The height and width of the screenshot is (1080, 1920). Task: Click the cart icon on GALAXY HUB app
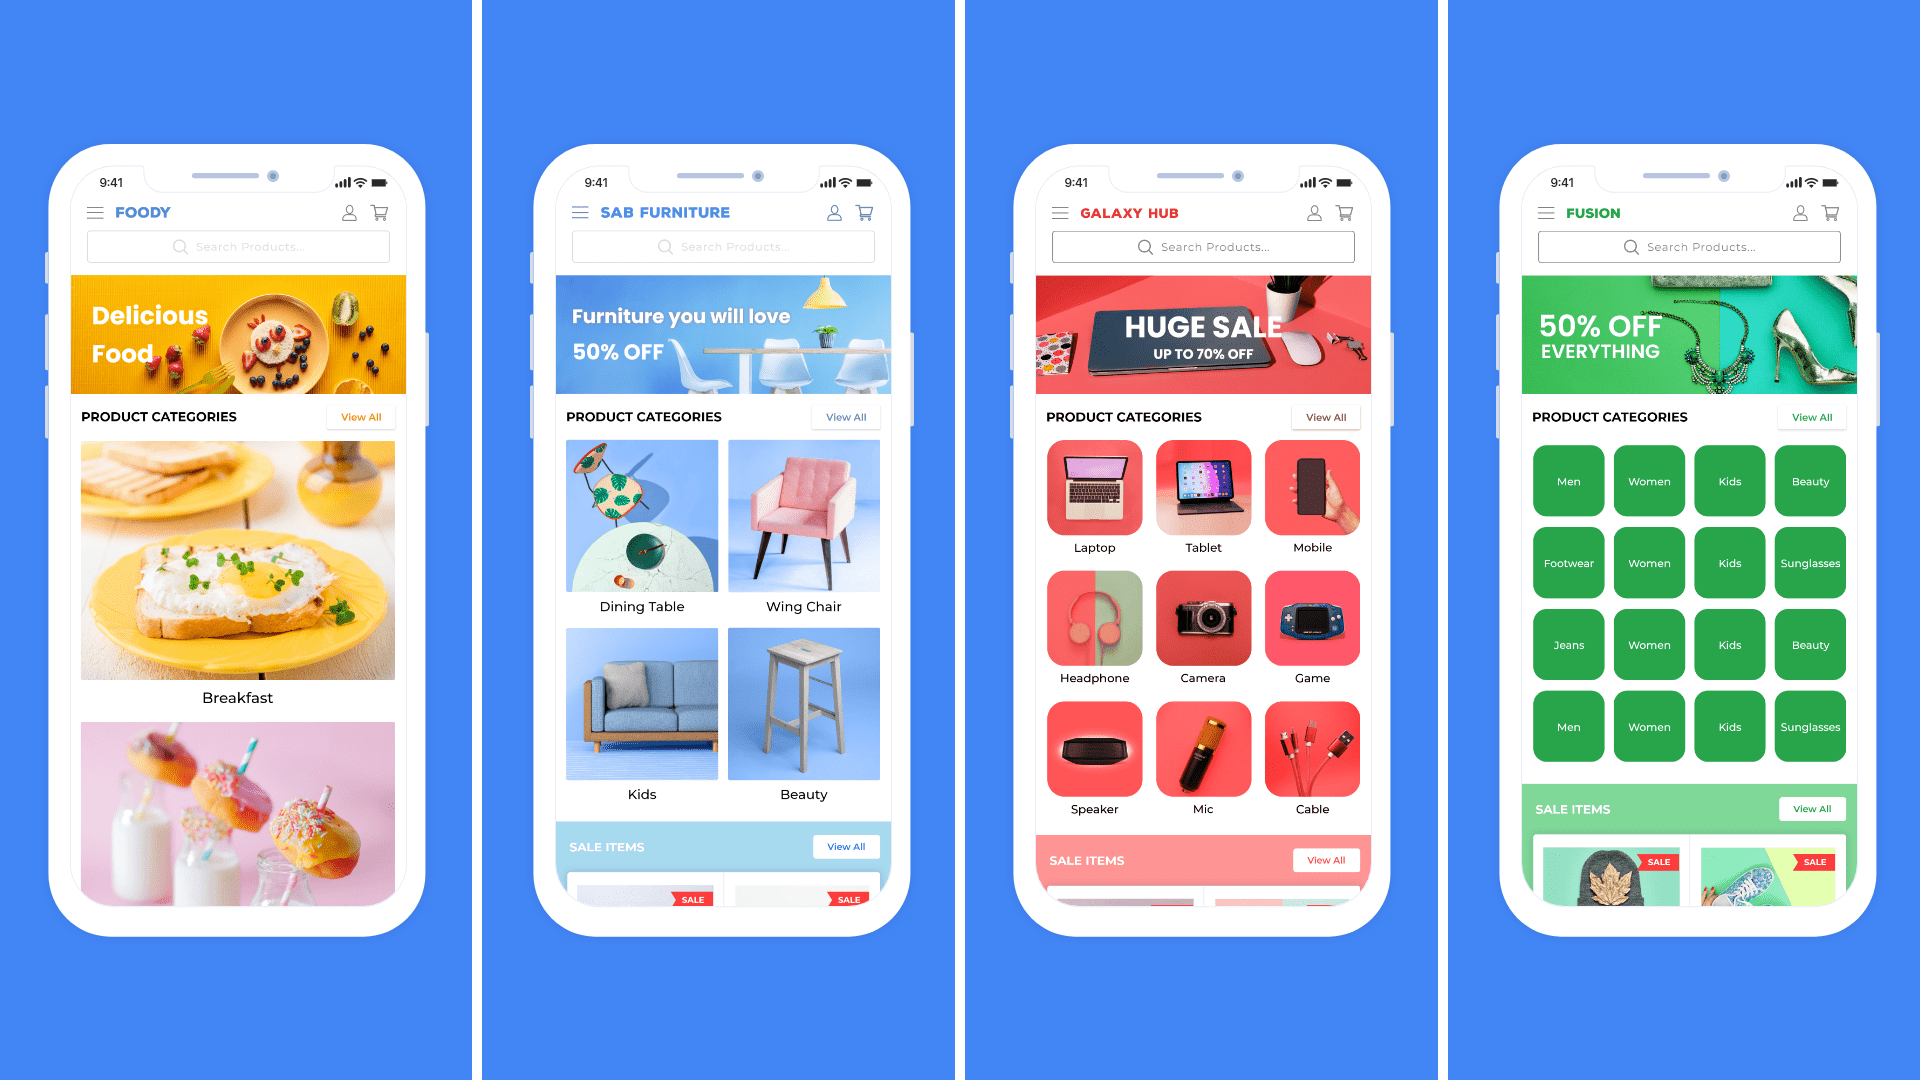pos(1345,212)
